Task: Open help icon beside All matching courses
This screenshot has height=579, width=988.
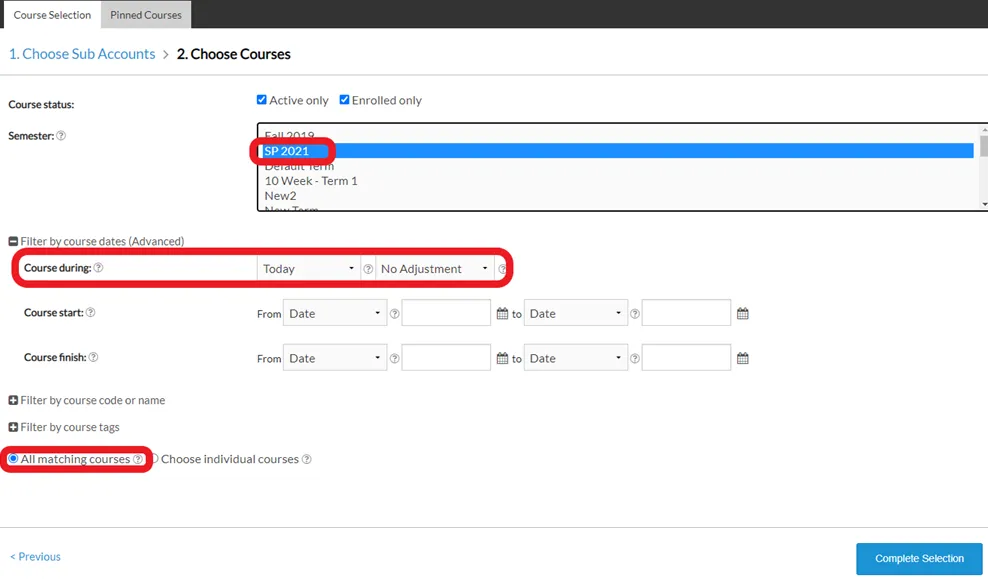Action: (137, 459)
